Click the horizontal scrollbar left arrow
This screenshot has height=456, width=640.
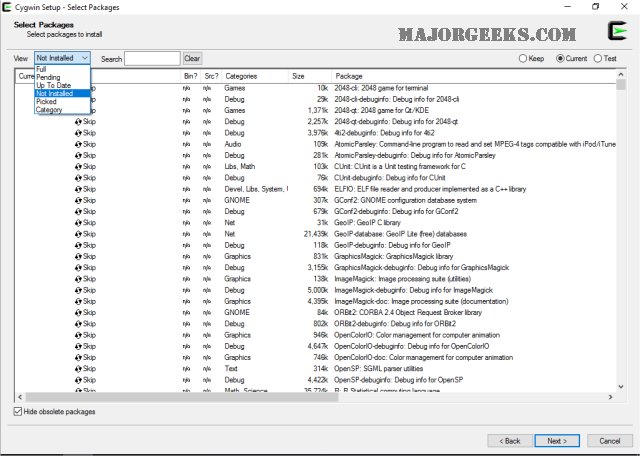pyautogui.click(x=20, y=397)
